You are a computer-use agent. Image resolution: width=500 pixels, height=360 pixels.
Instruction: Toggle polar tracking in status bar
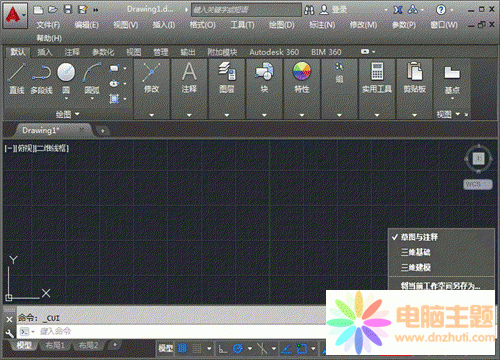click(x=238, y=349)
